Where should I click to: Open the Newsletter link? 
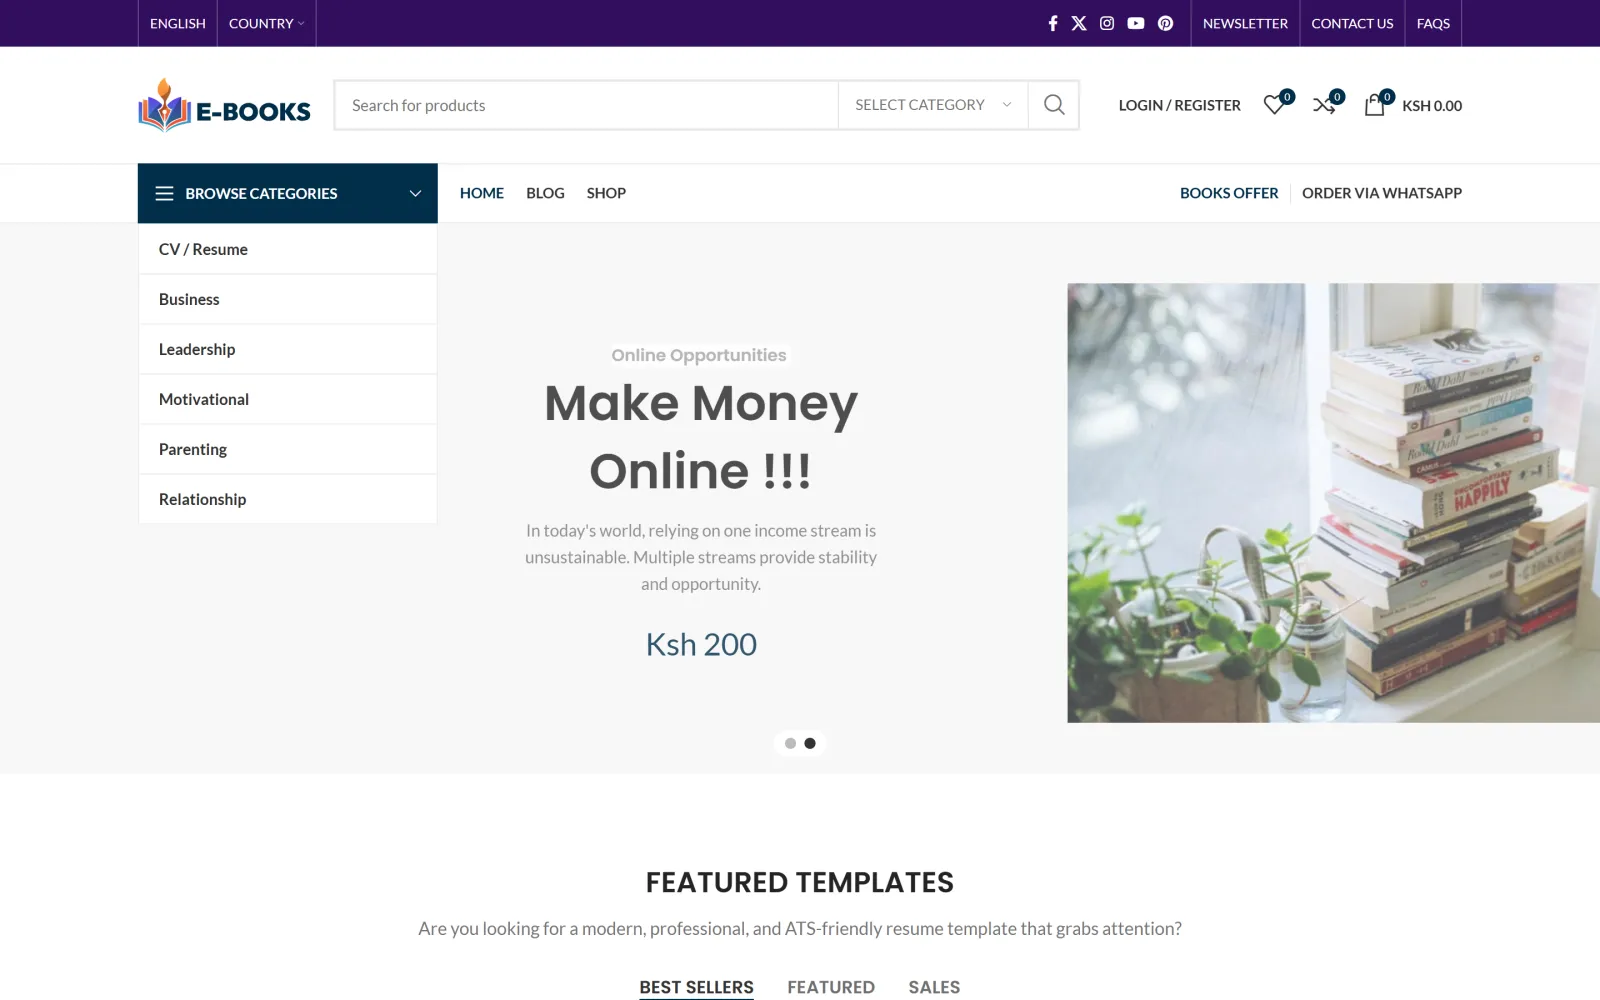tap(1245, 23)
